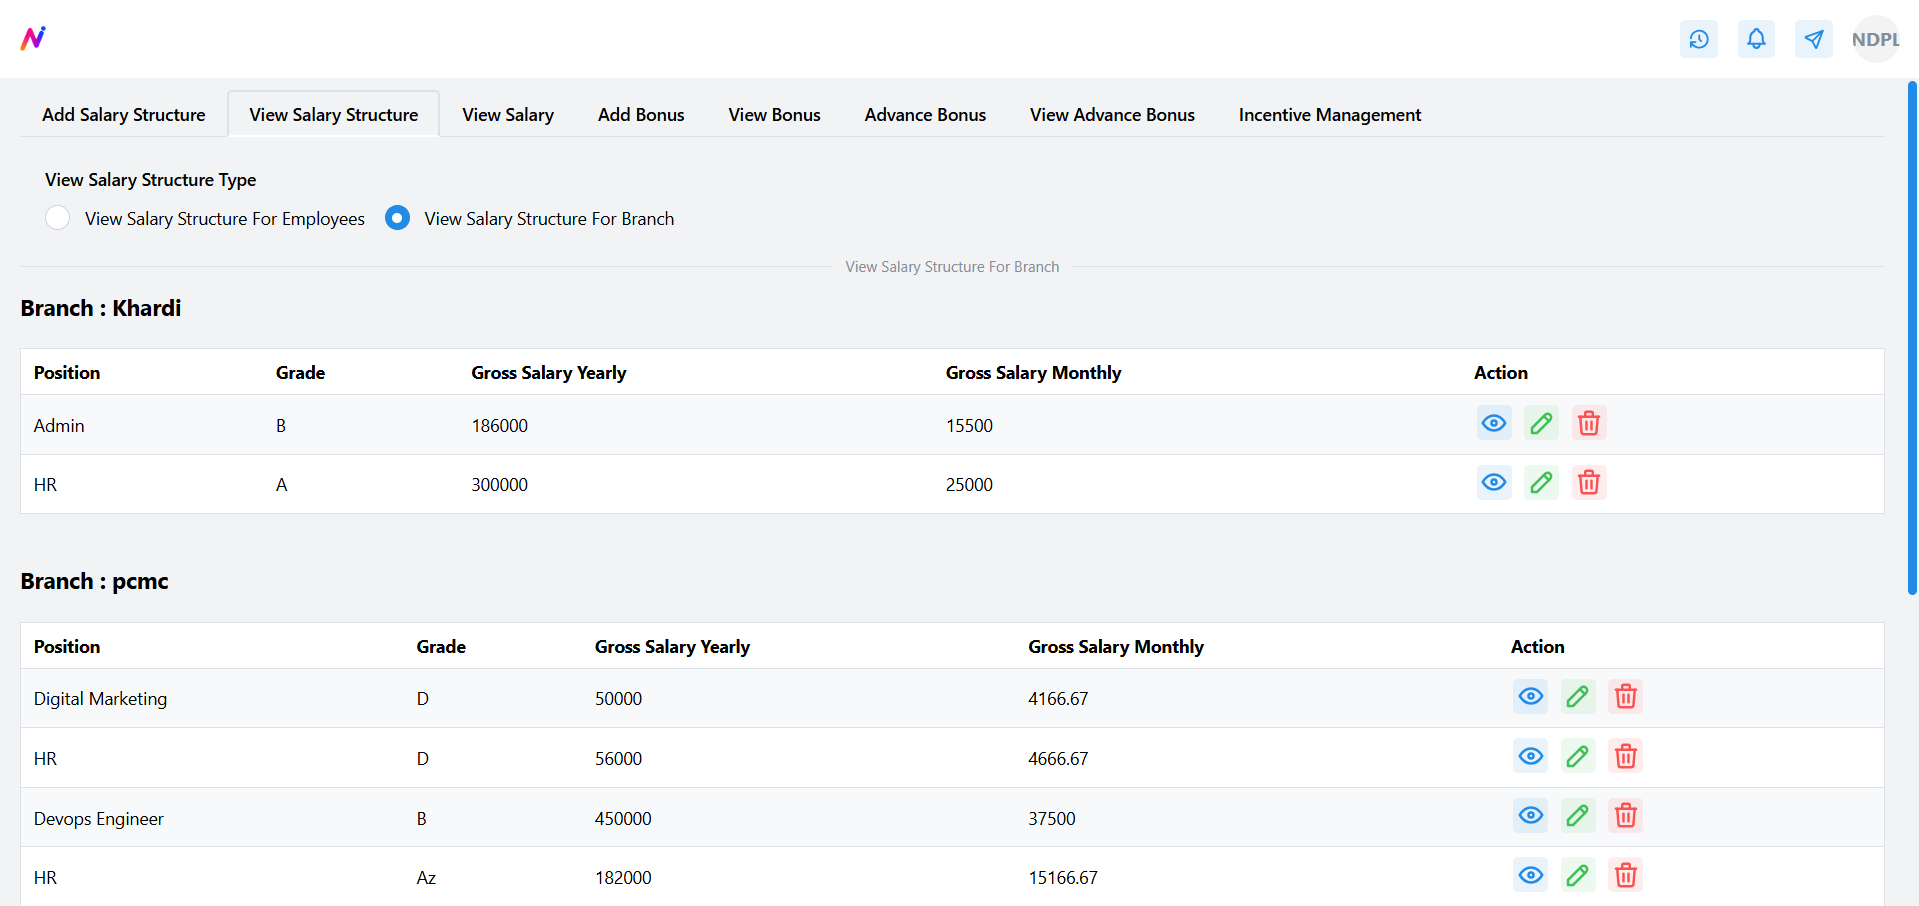The width and height of the screenshot is (1919, 906).
Task: Switch to the Add Salary Structure tab
Action: 124,114
